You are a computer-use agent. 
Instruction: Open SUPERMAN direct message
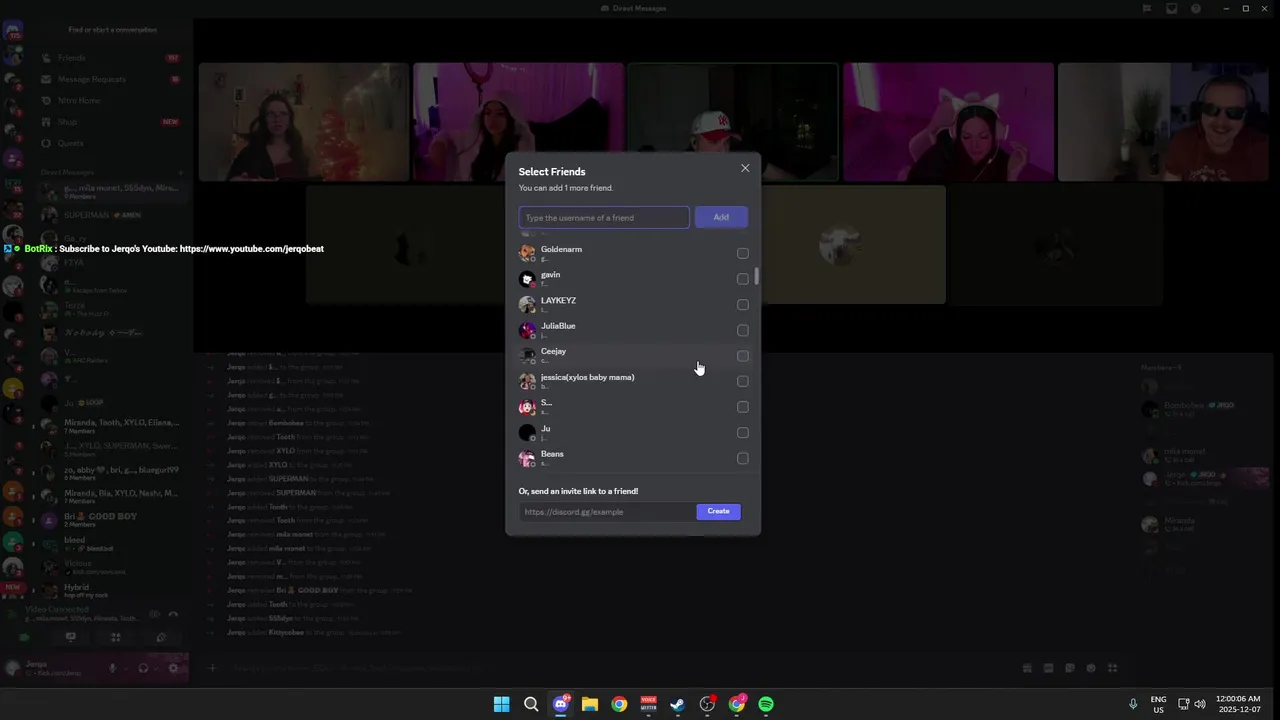pos(110,215)
